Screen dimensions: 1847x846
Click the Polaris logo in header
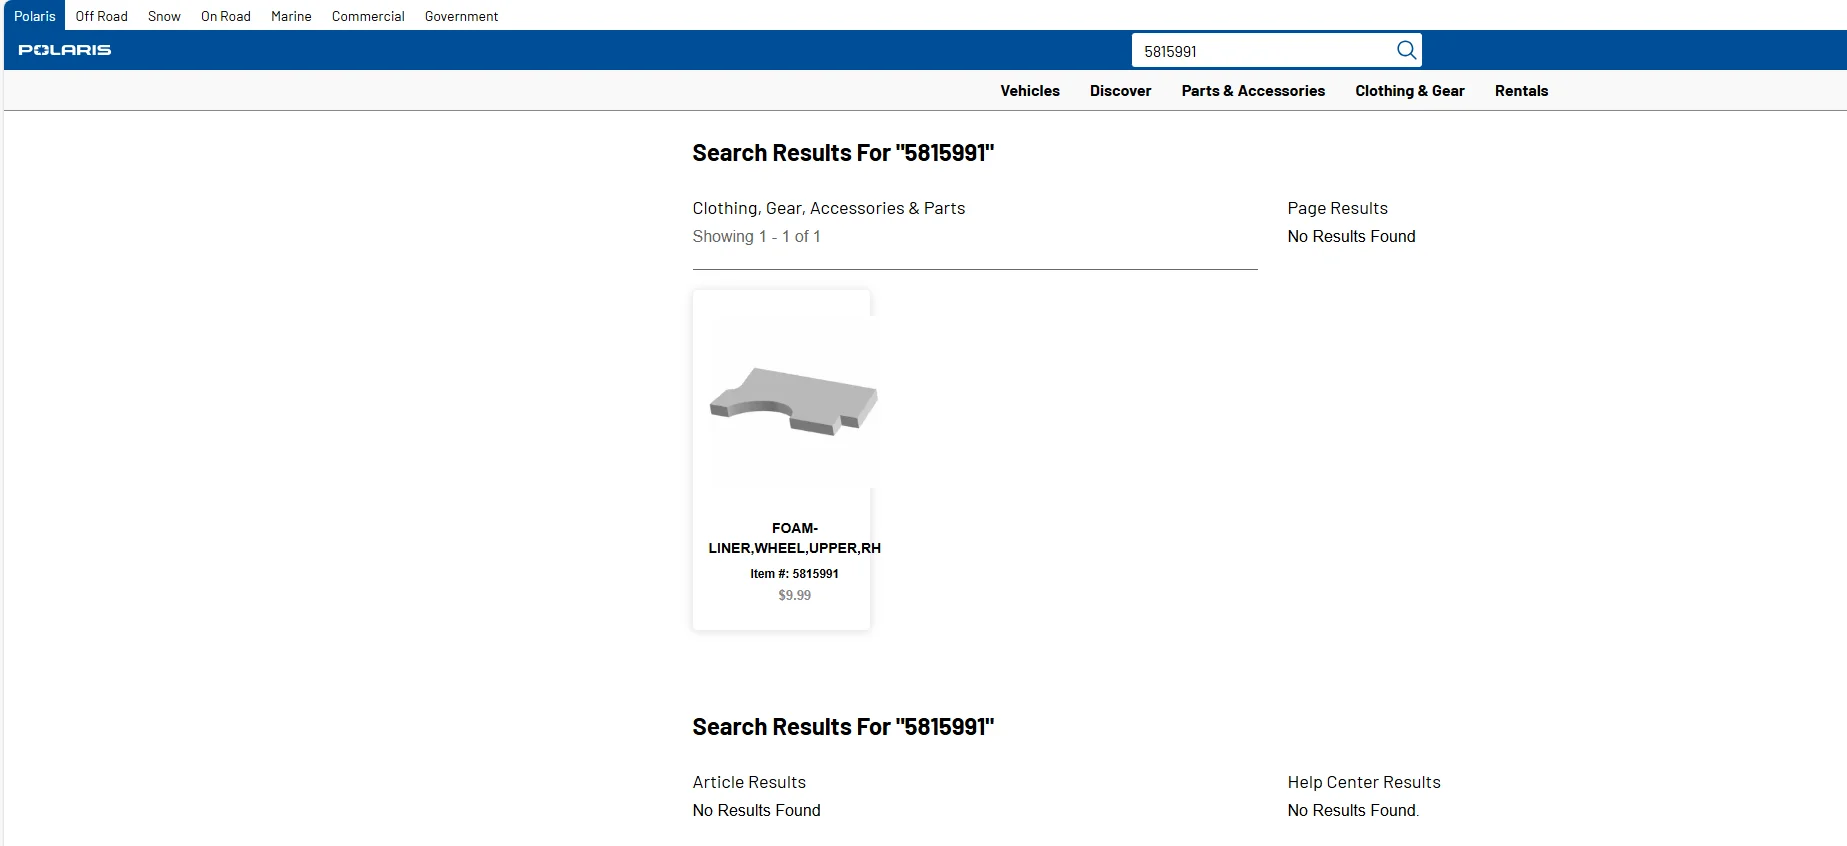[65, 50]
